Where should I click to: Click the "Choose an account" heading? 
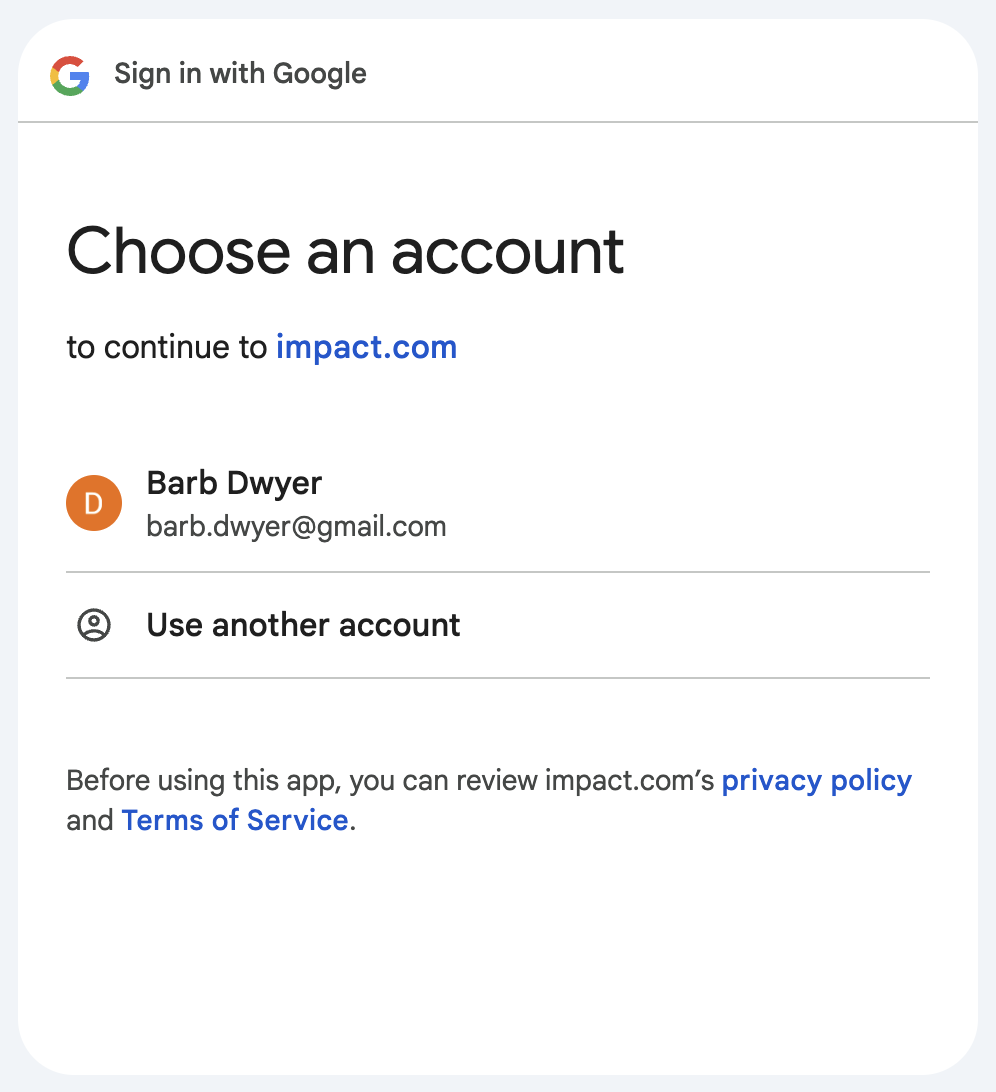[345, 250]
